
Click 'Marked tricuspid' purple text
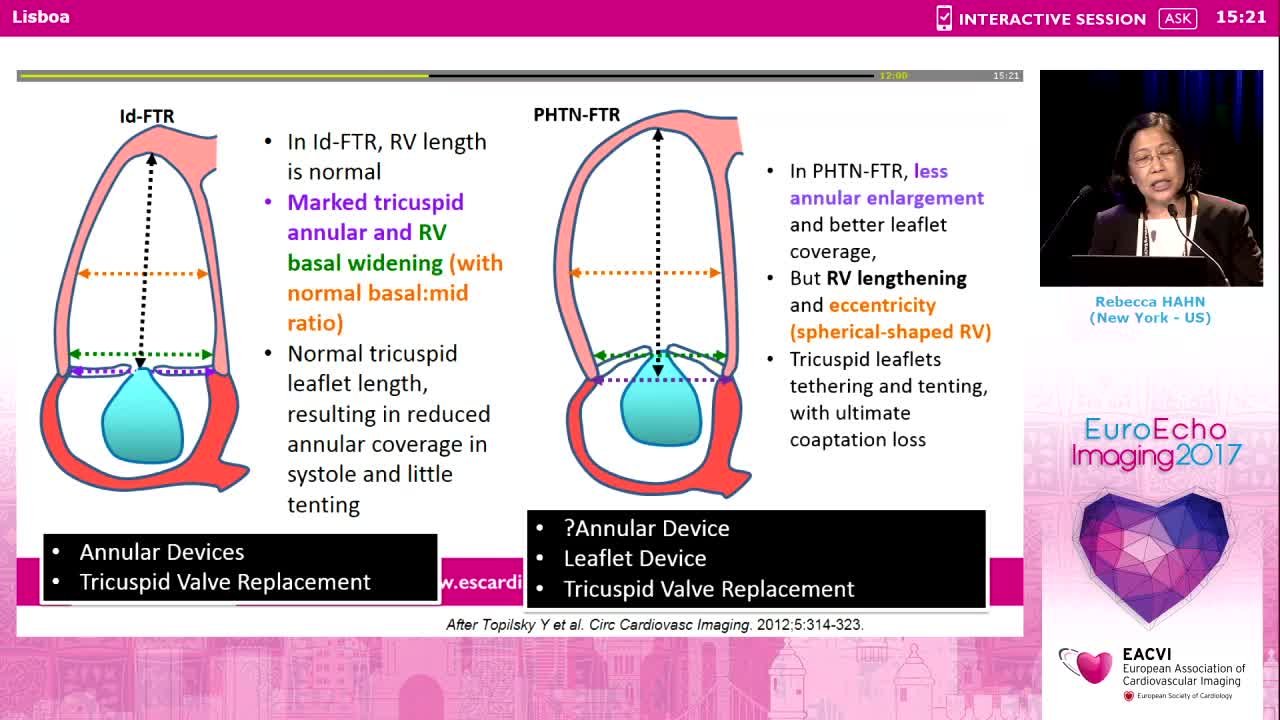(x=375, y=202)
